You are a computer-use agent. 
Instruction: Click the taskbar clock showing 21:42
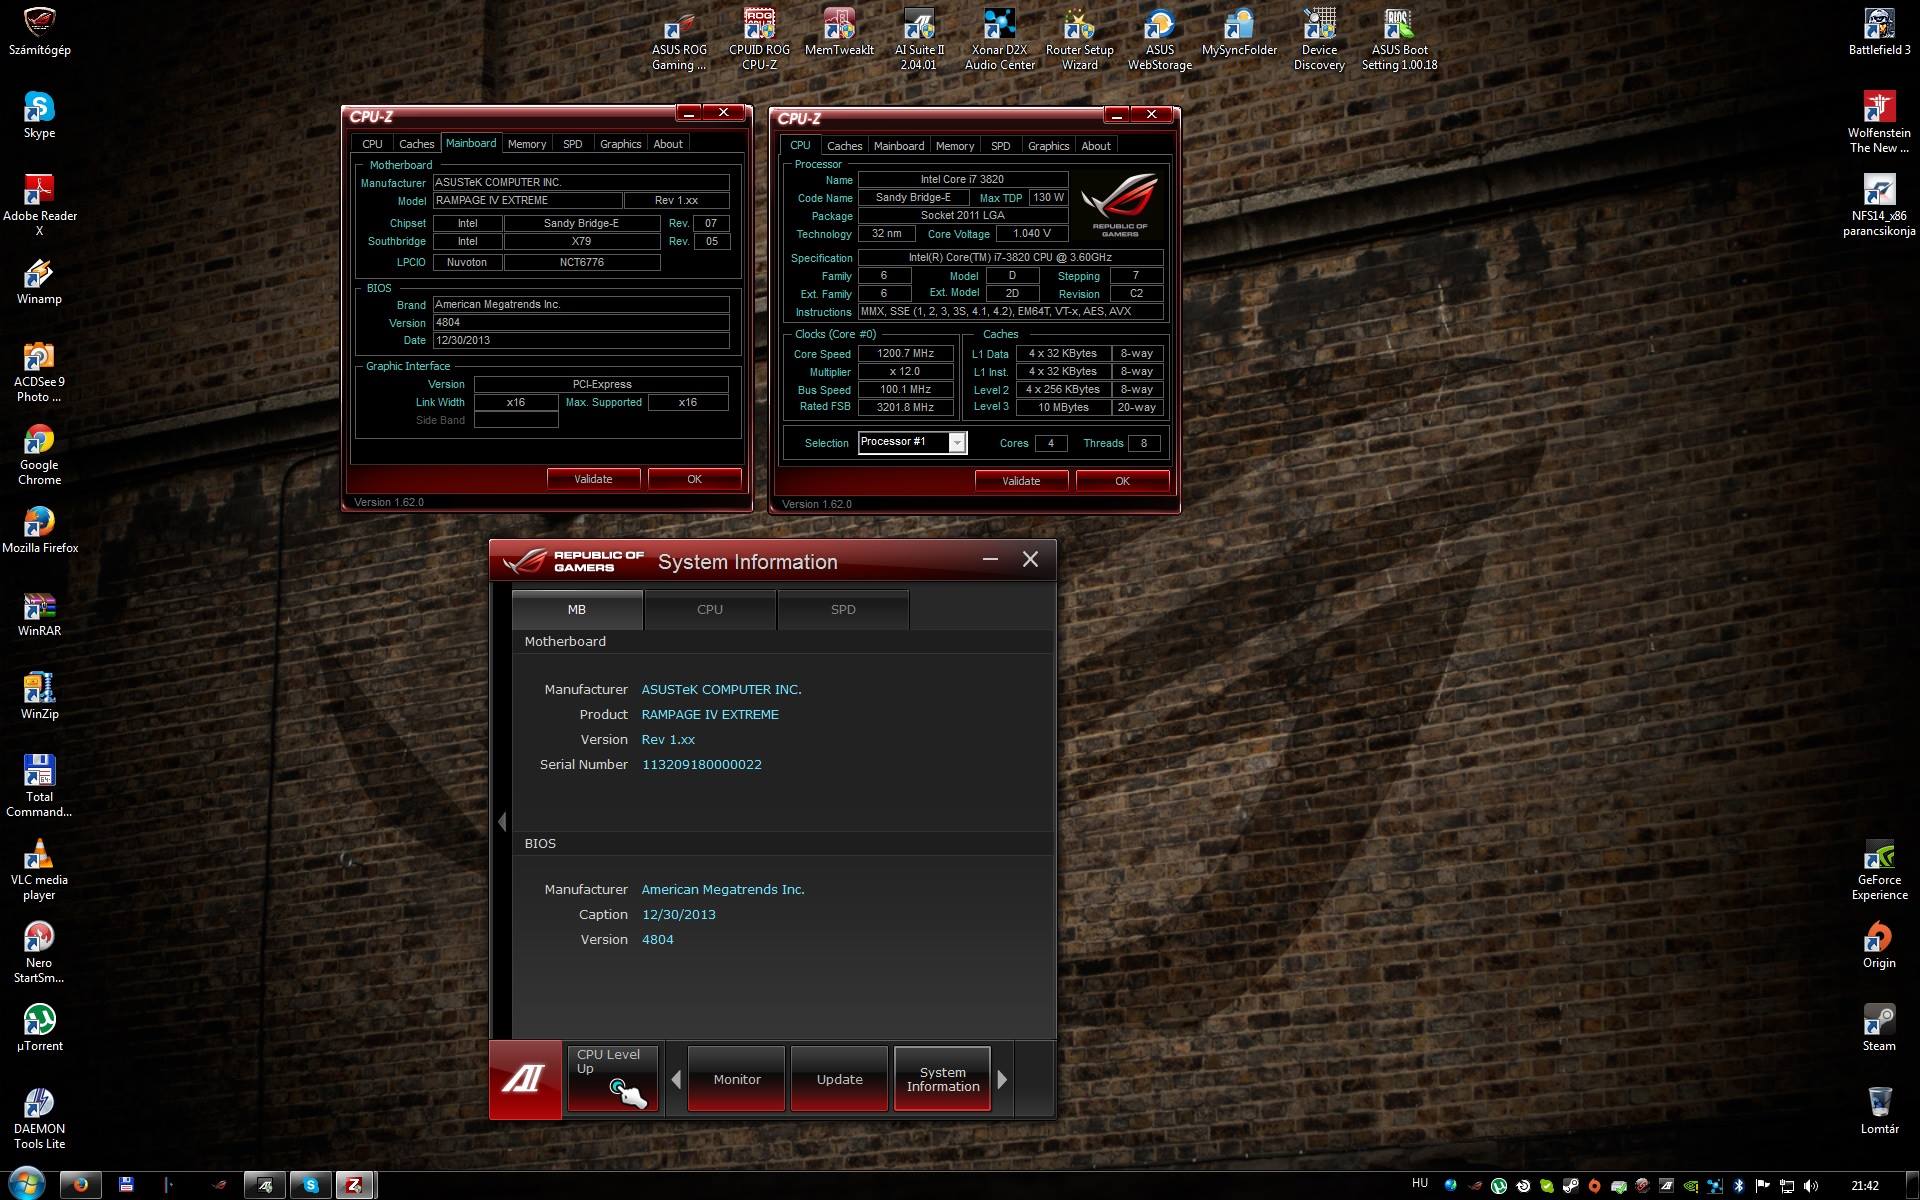point(1864,1186)
